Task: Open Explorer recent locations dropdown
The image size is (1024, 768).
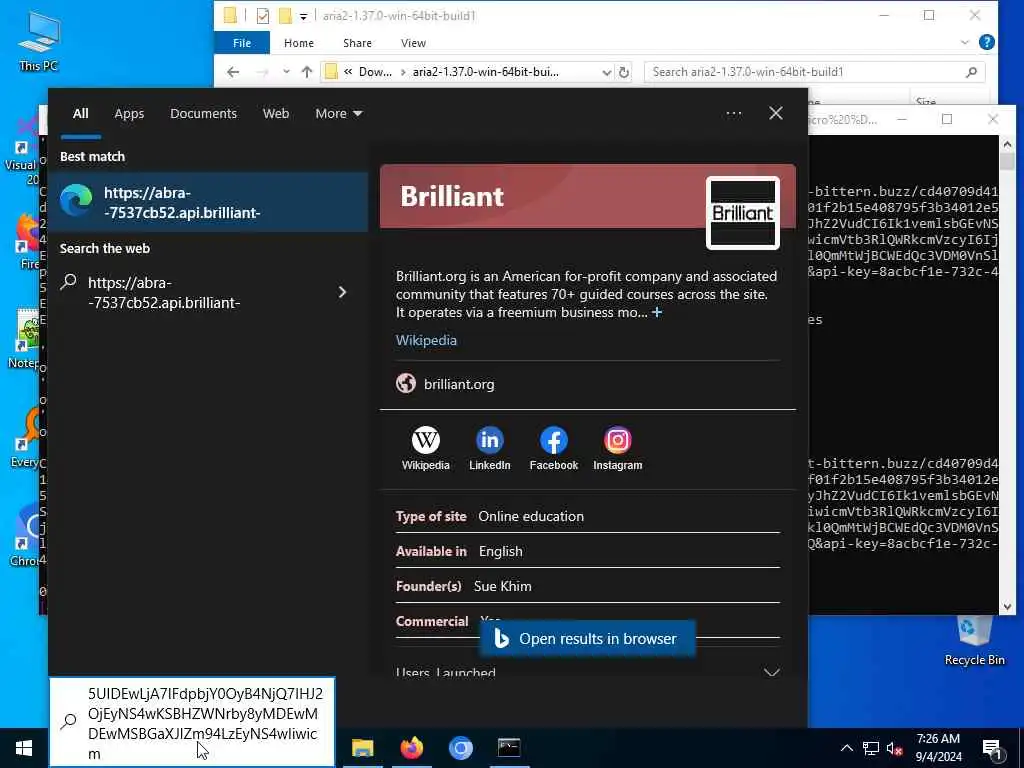Action: [286, 72]
